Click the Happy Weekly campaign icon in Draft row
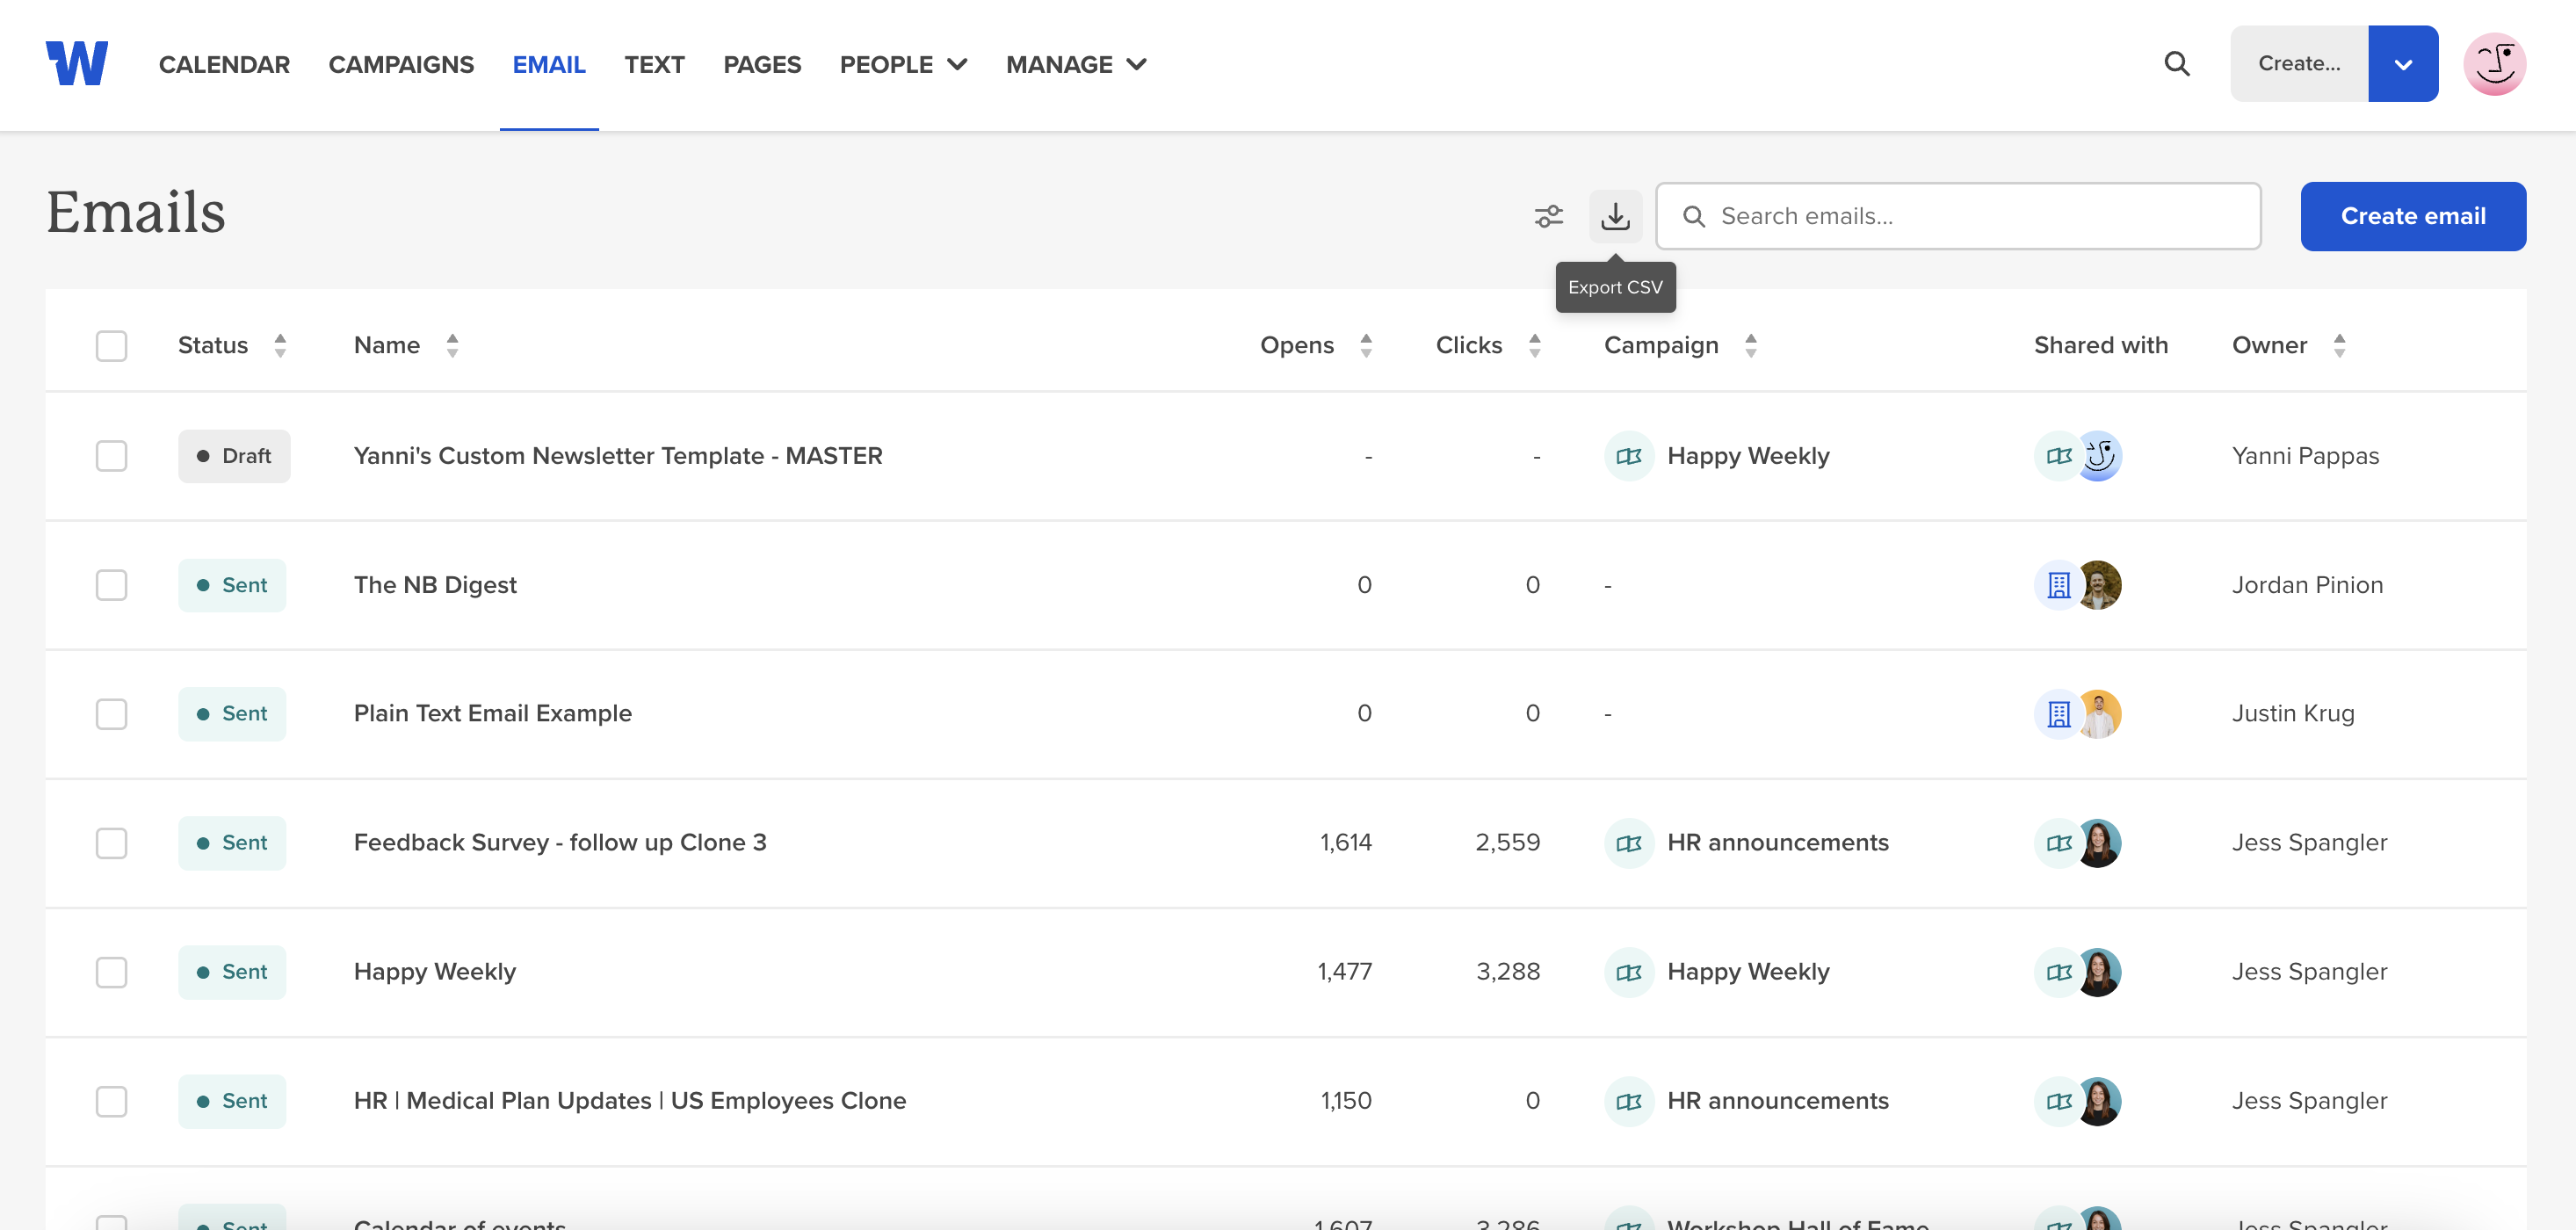Viewport: 2576px width, 1230px height. [x=1628, y=456]
